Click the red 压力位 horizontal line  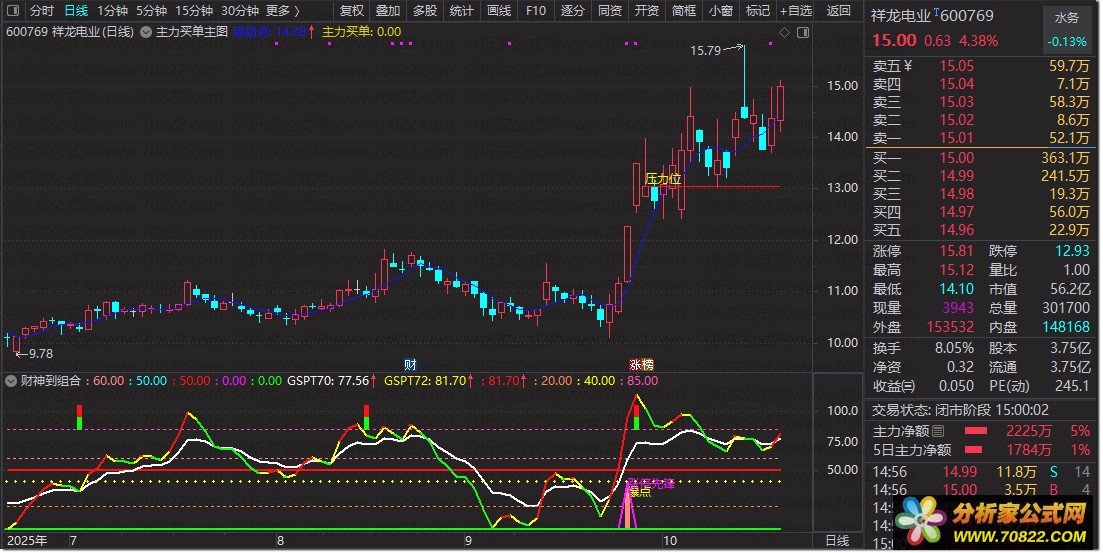click(x=740, y=186)
